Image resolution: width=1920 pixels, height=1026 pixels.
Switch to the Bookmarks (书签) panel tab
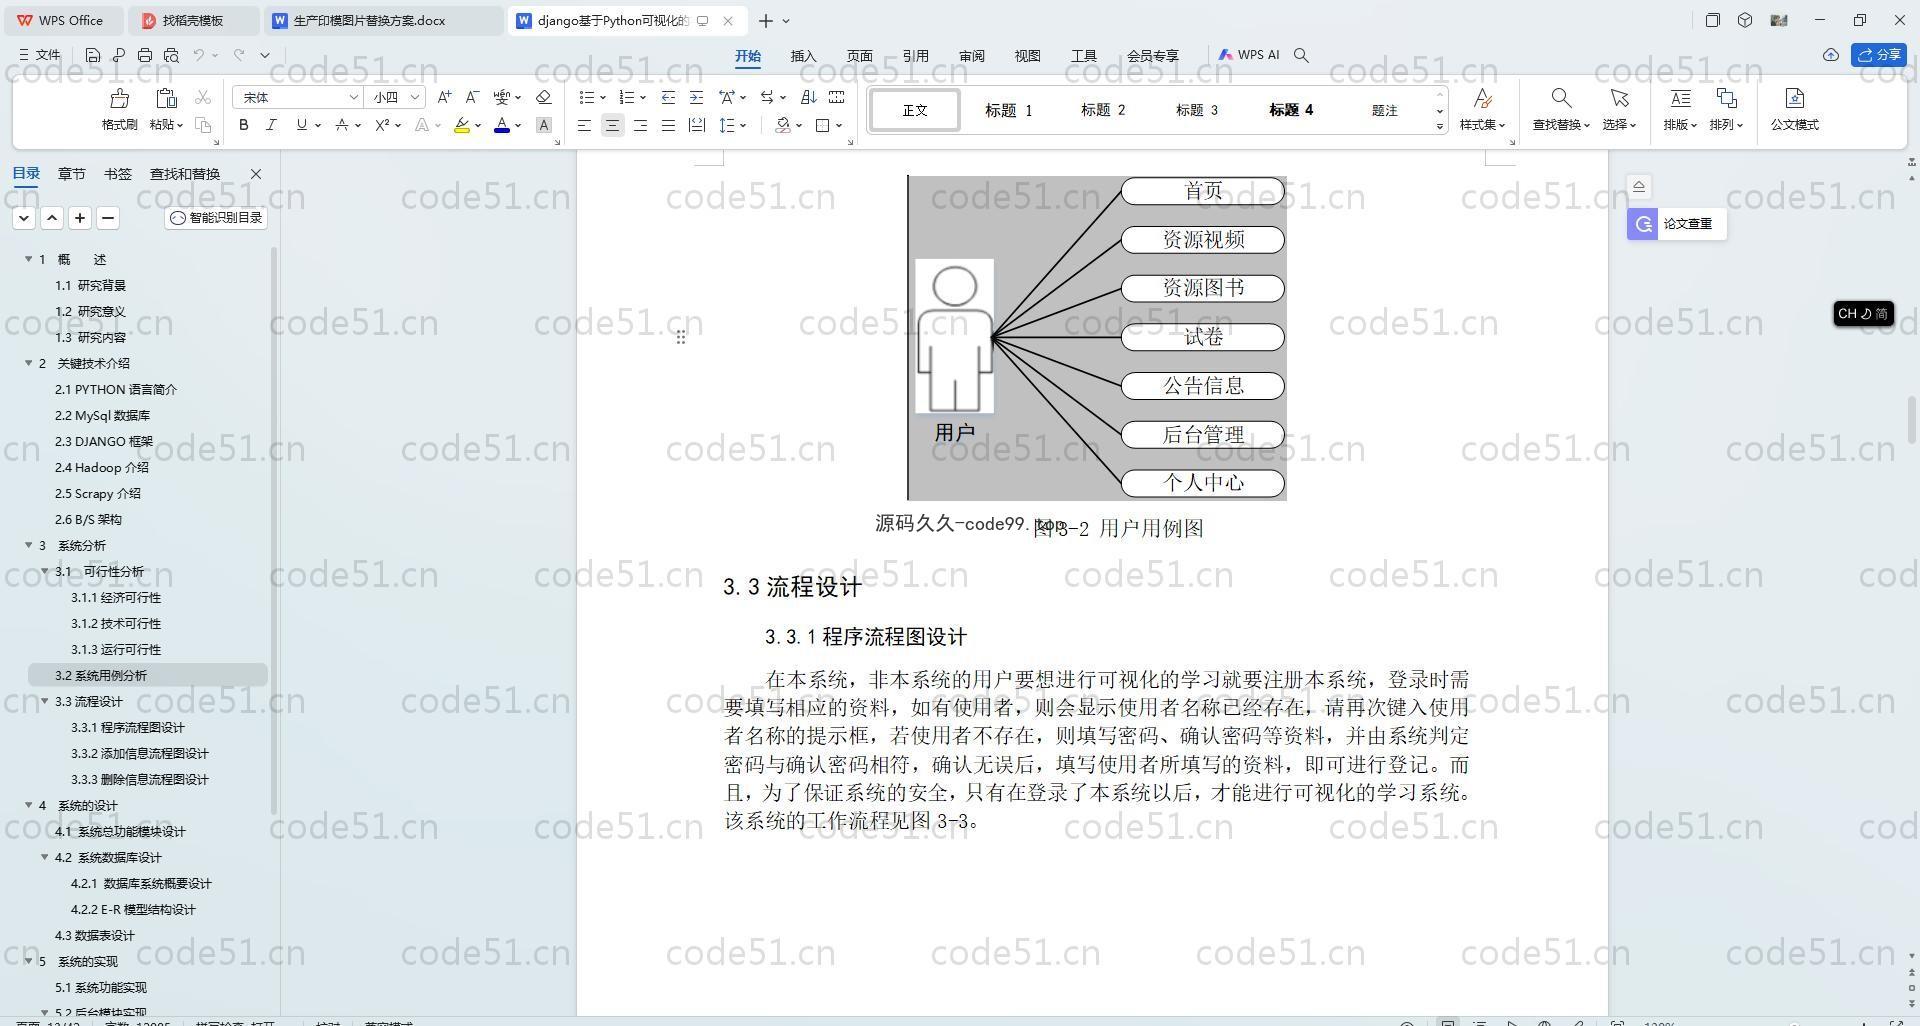[x=117, y=174]
